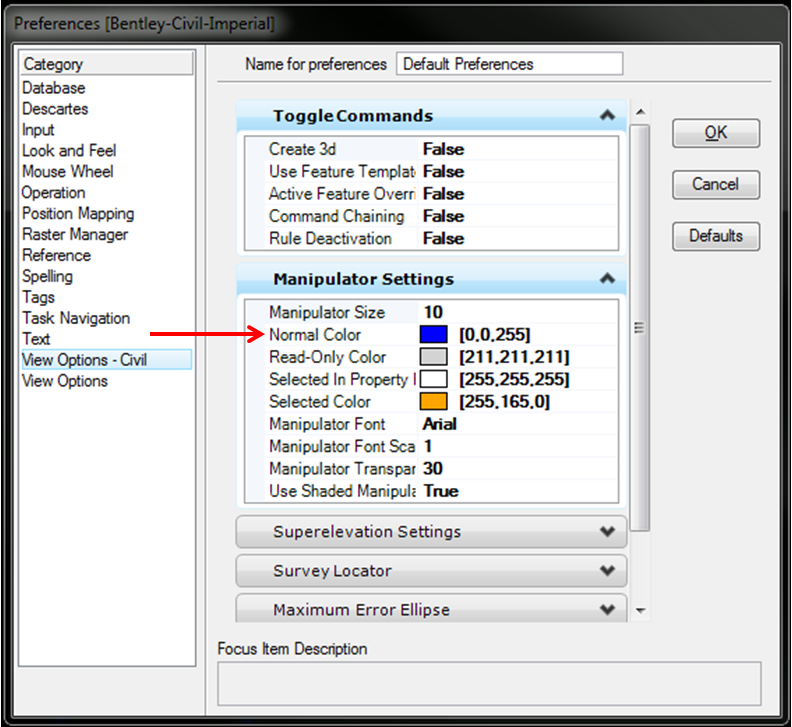Click the Name for preferences field
Screen dimensions: 792x727
[509, 64]
